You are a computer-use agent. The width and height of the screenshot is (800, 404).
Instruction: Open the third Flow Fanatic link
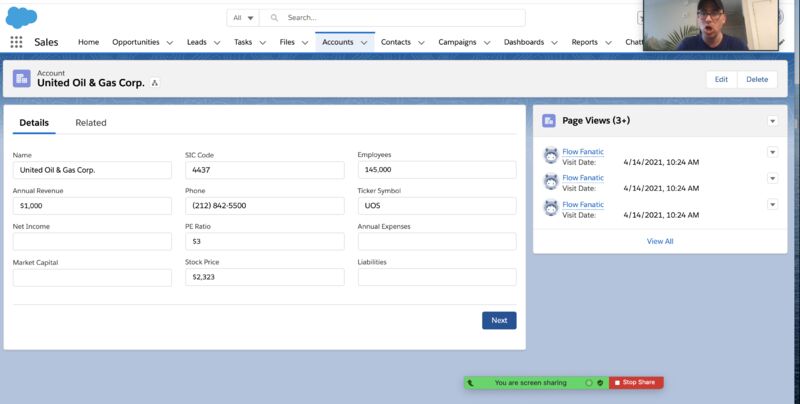point(583,204)
